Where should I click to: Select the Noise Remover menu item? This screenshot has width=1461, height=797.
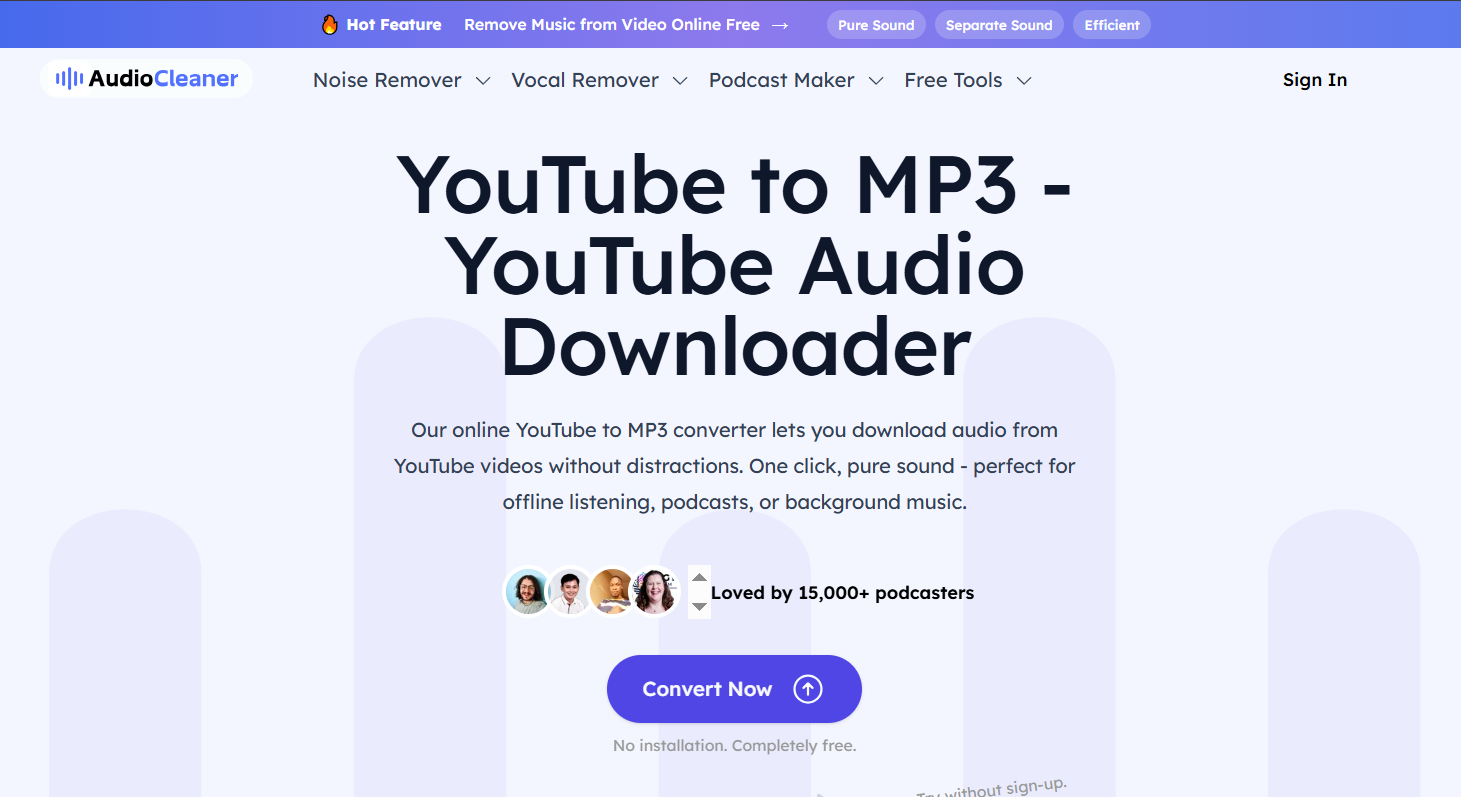point(388,80)
